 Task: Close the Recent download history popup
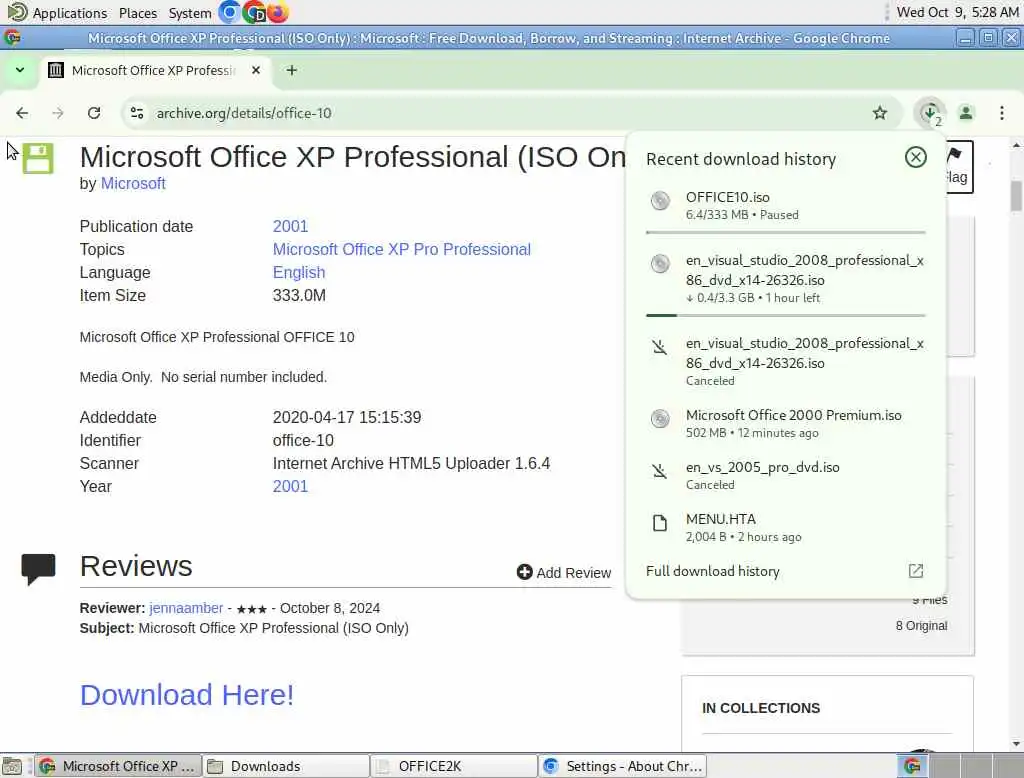click(x=916, y=157)
